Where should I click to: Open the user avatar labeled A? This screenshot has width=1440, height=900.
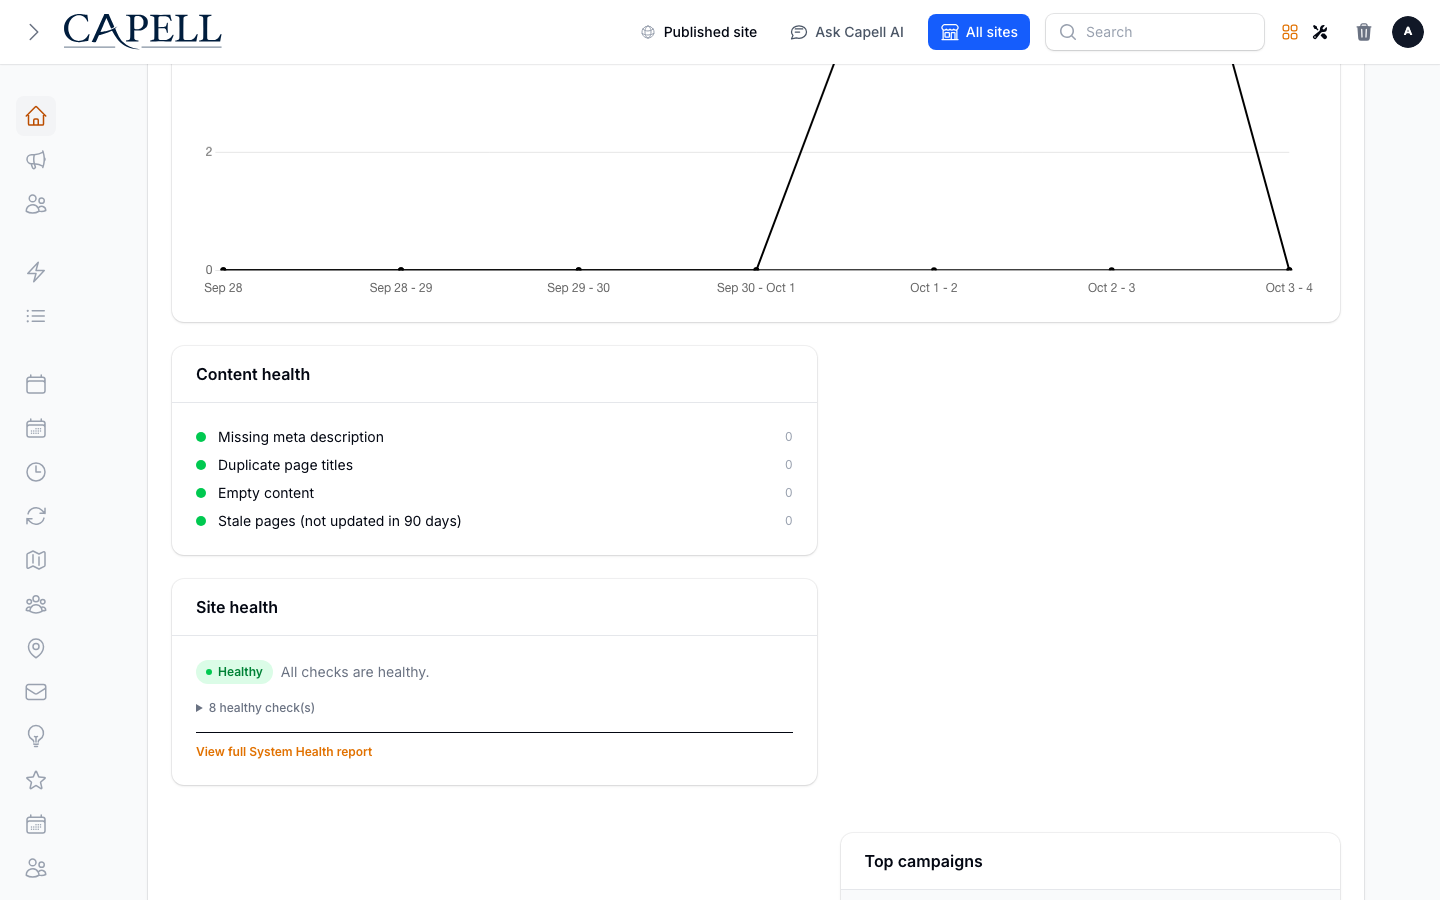pyautogui.click(x=1408, y=32)
